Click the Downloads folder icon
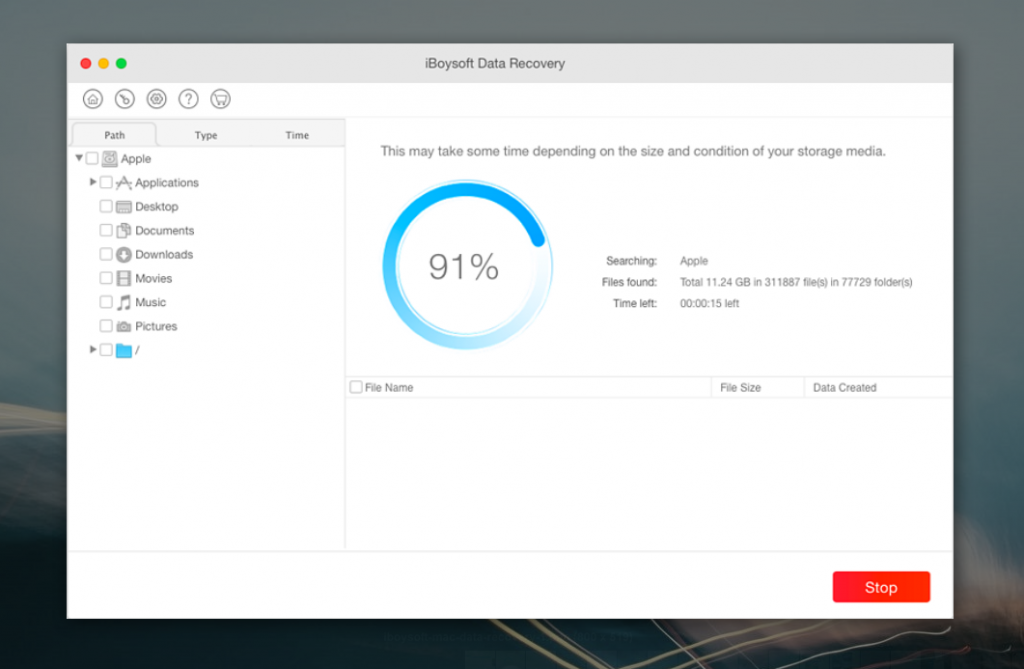This screenshot has height=669, width=1024. click(123, 255)
